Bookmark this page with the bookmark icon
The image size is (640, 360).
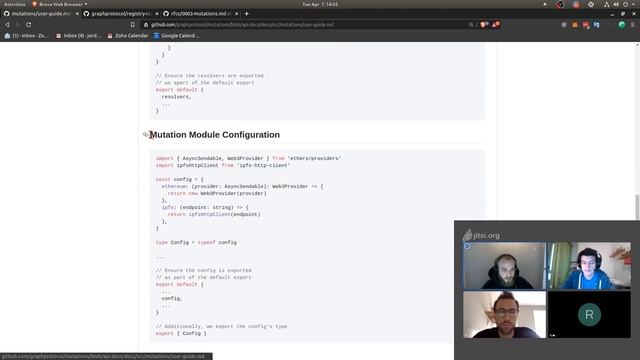point(133,24)
